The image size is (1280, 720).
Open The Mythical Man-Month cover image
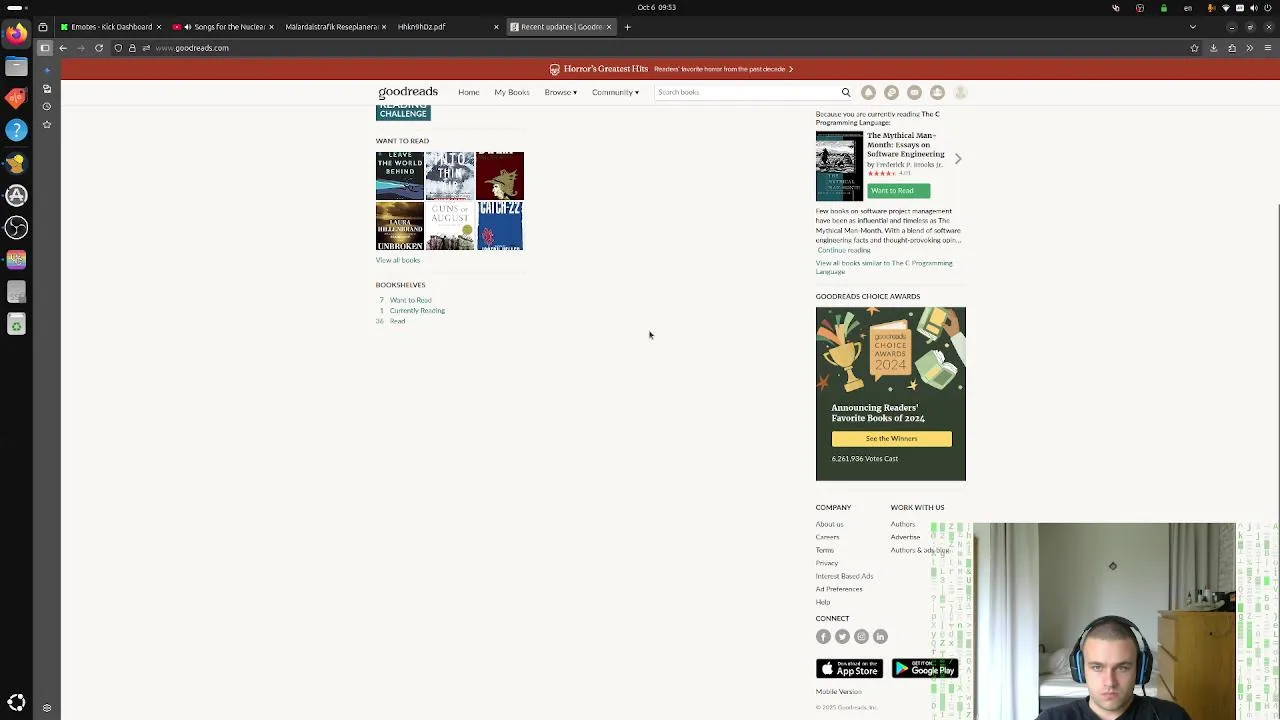tap(839, 167)
